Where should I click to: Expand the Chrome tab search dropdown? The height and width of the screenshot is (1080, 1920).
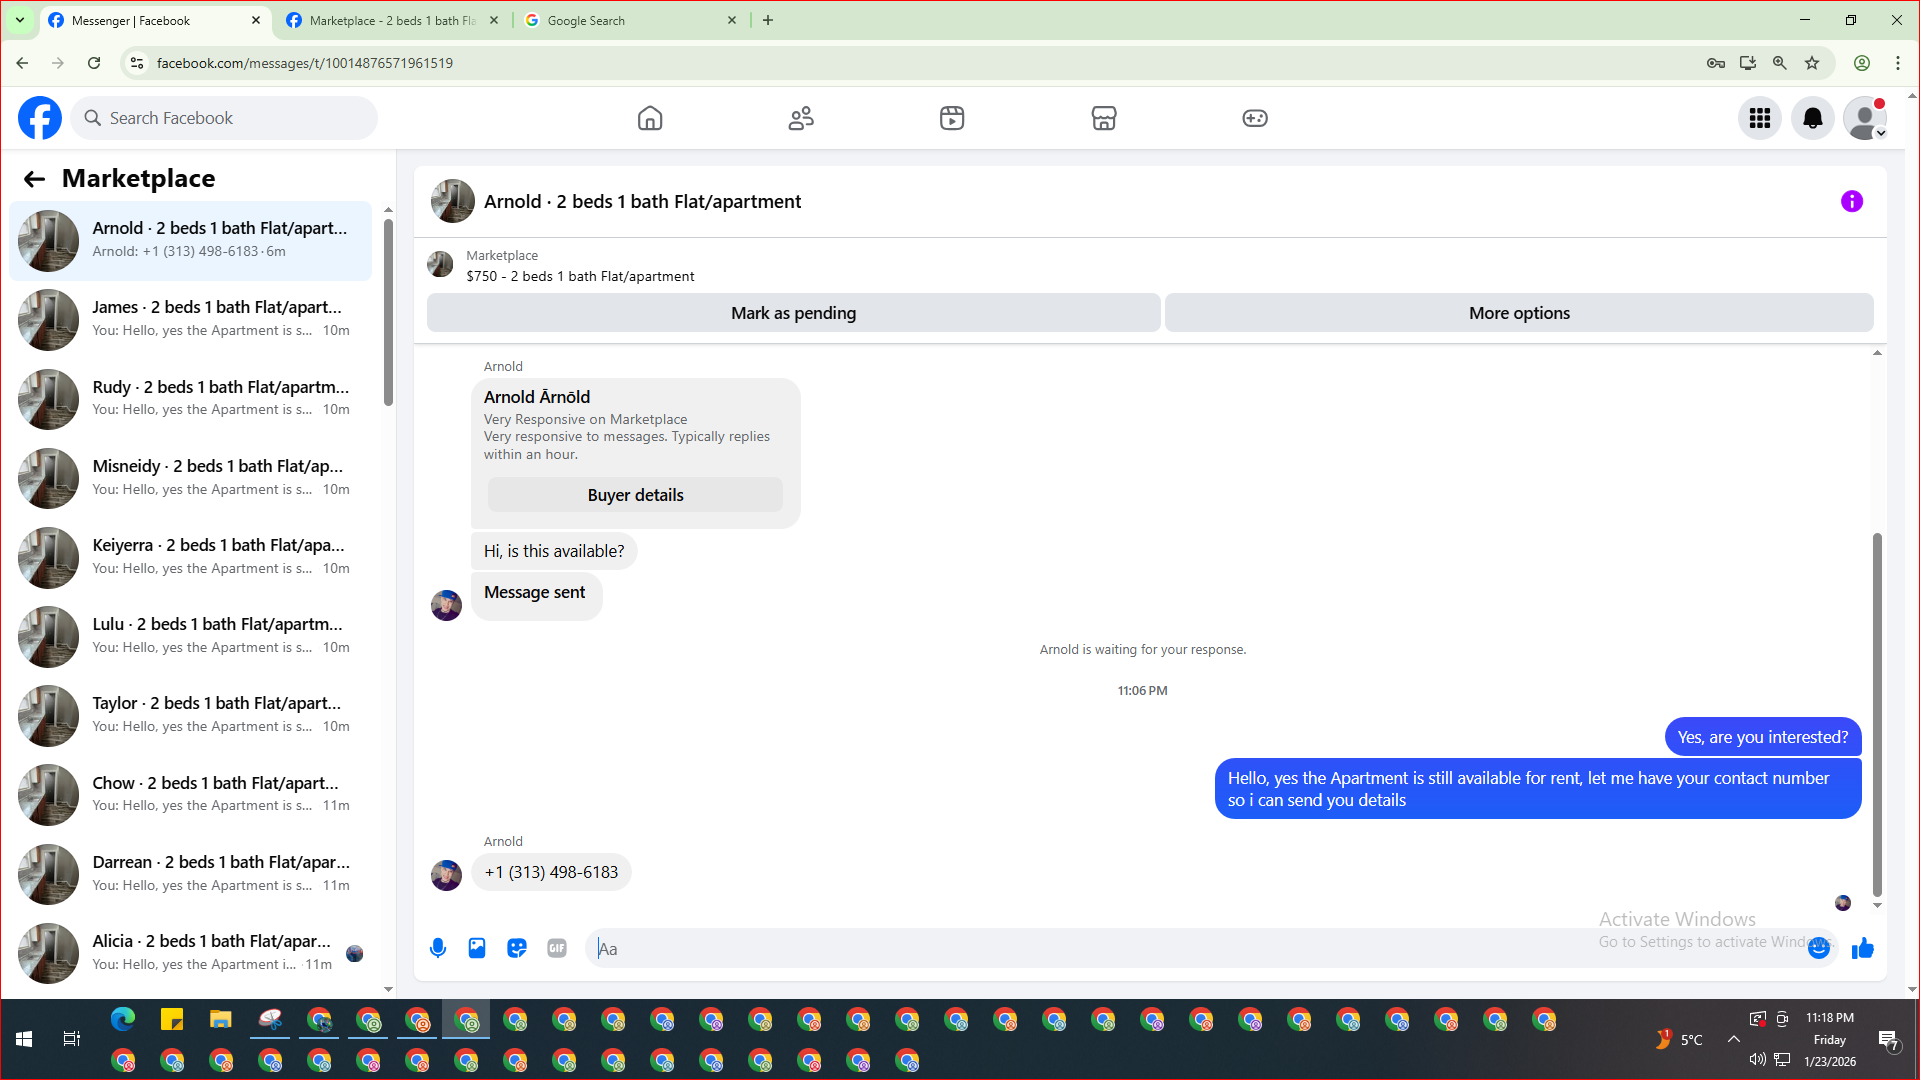[x=19, y=20]
